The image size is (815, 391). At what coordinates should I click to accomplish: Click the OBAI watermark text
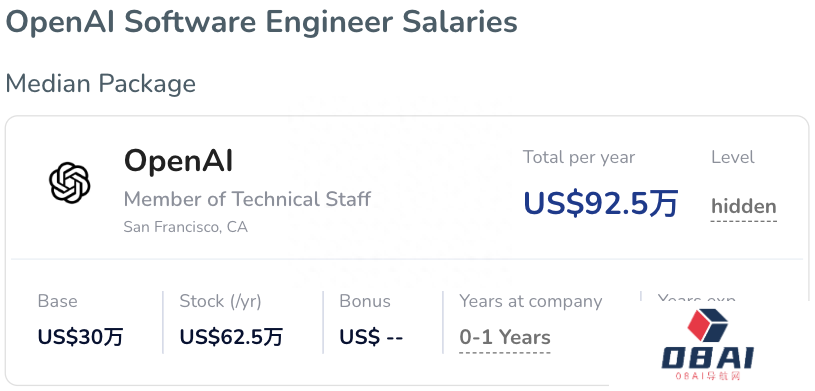click(707, 358)
